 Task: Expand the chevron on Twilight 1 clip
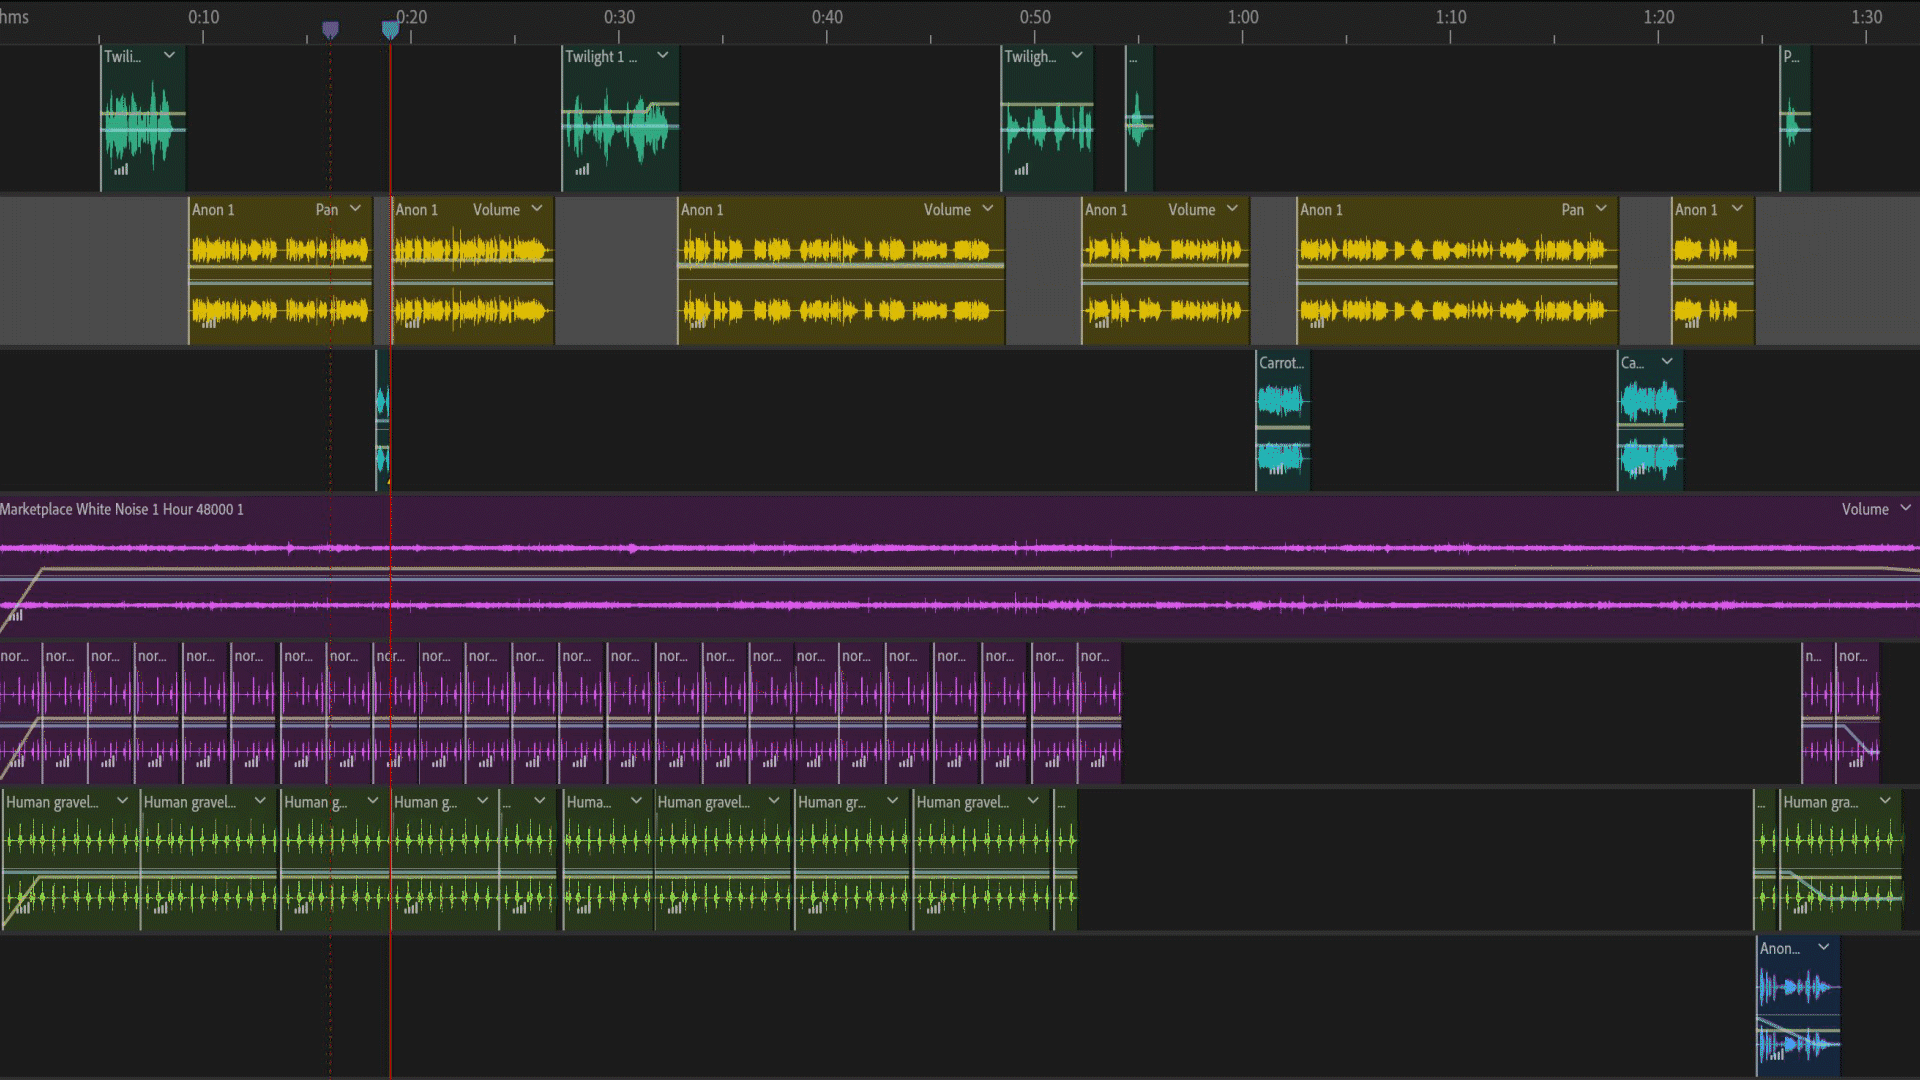[662, 56]
